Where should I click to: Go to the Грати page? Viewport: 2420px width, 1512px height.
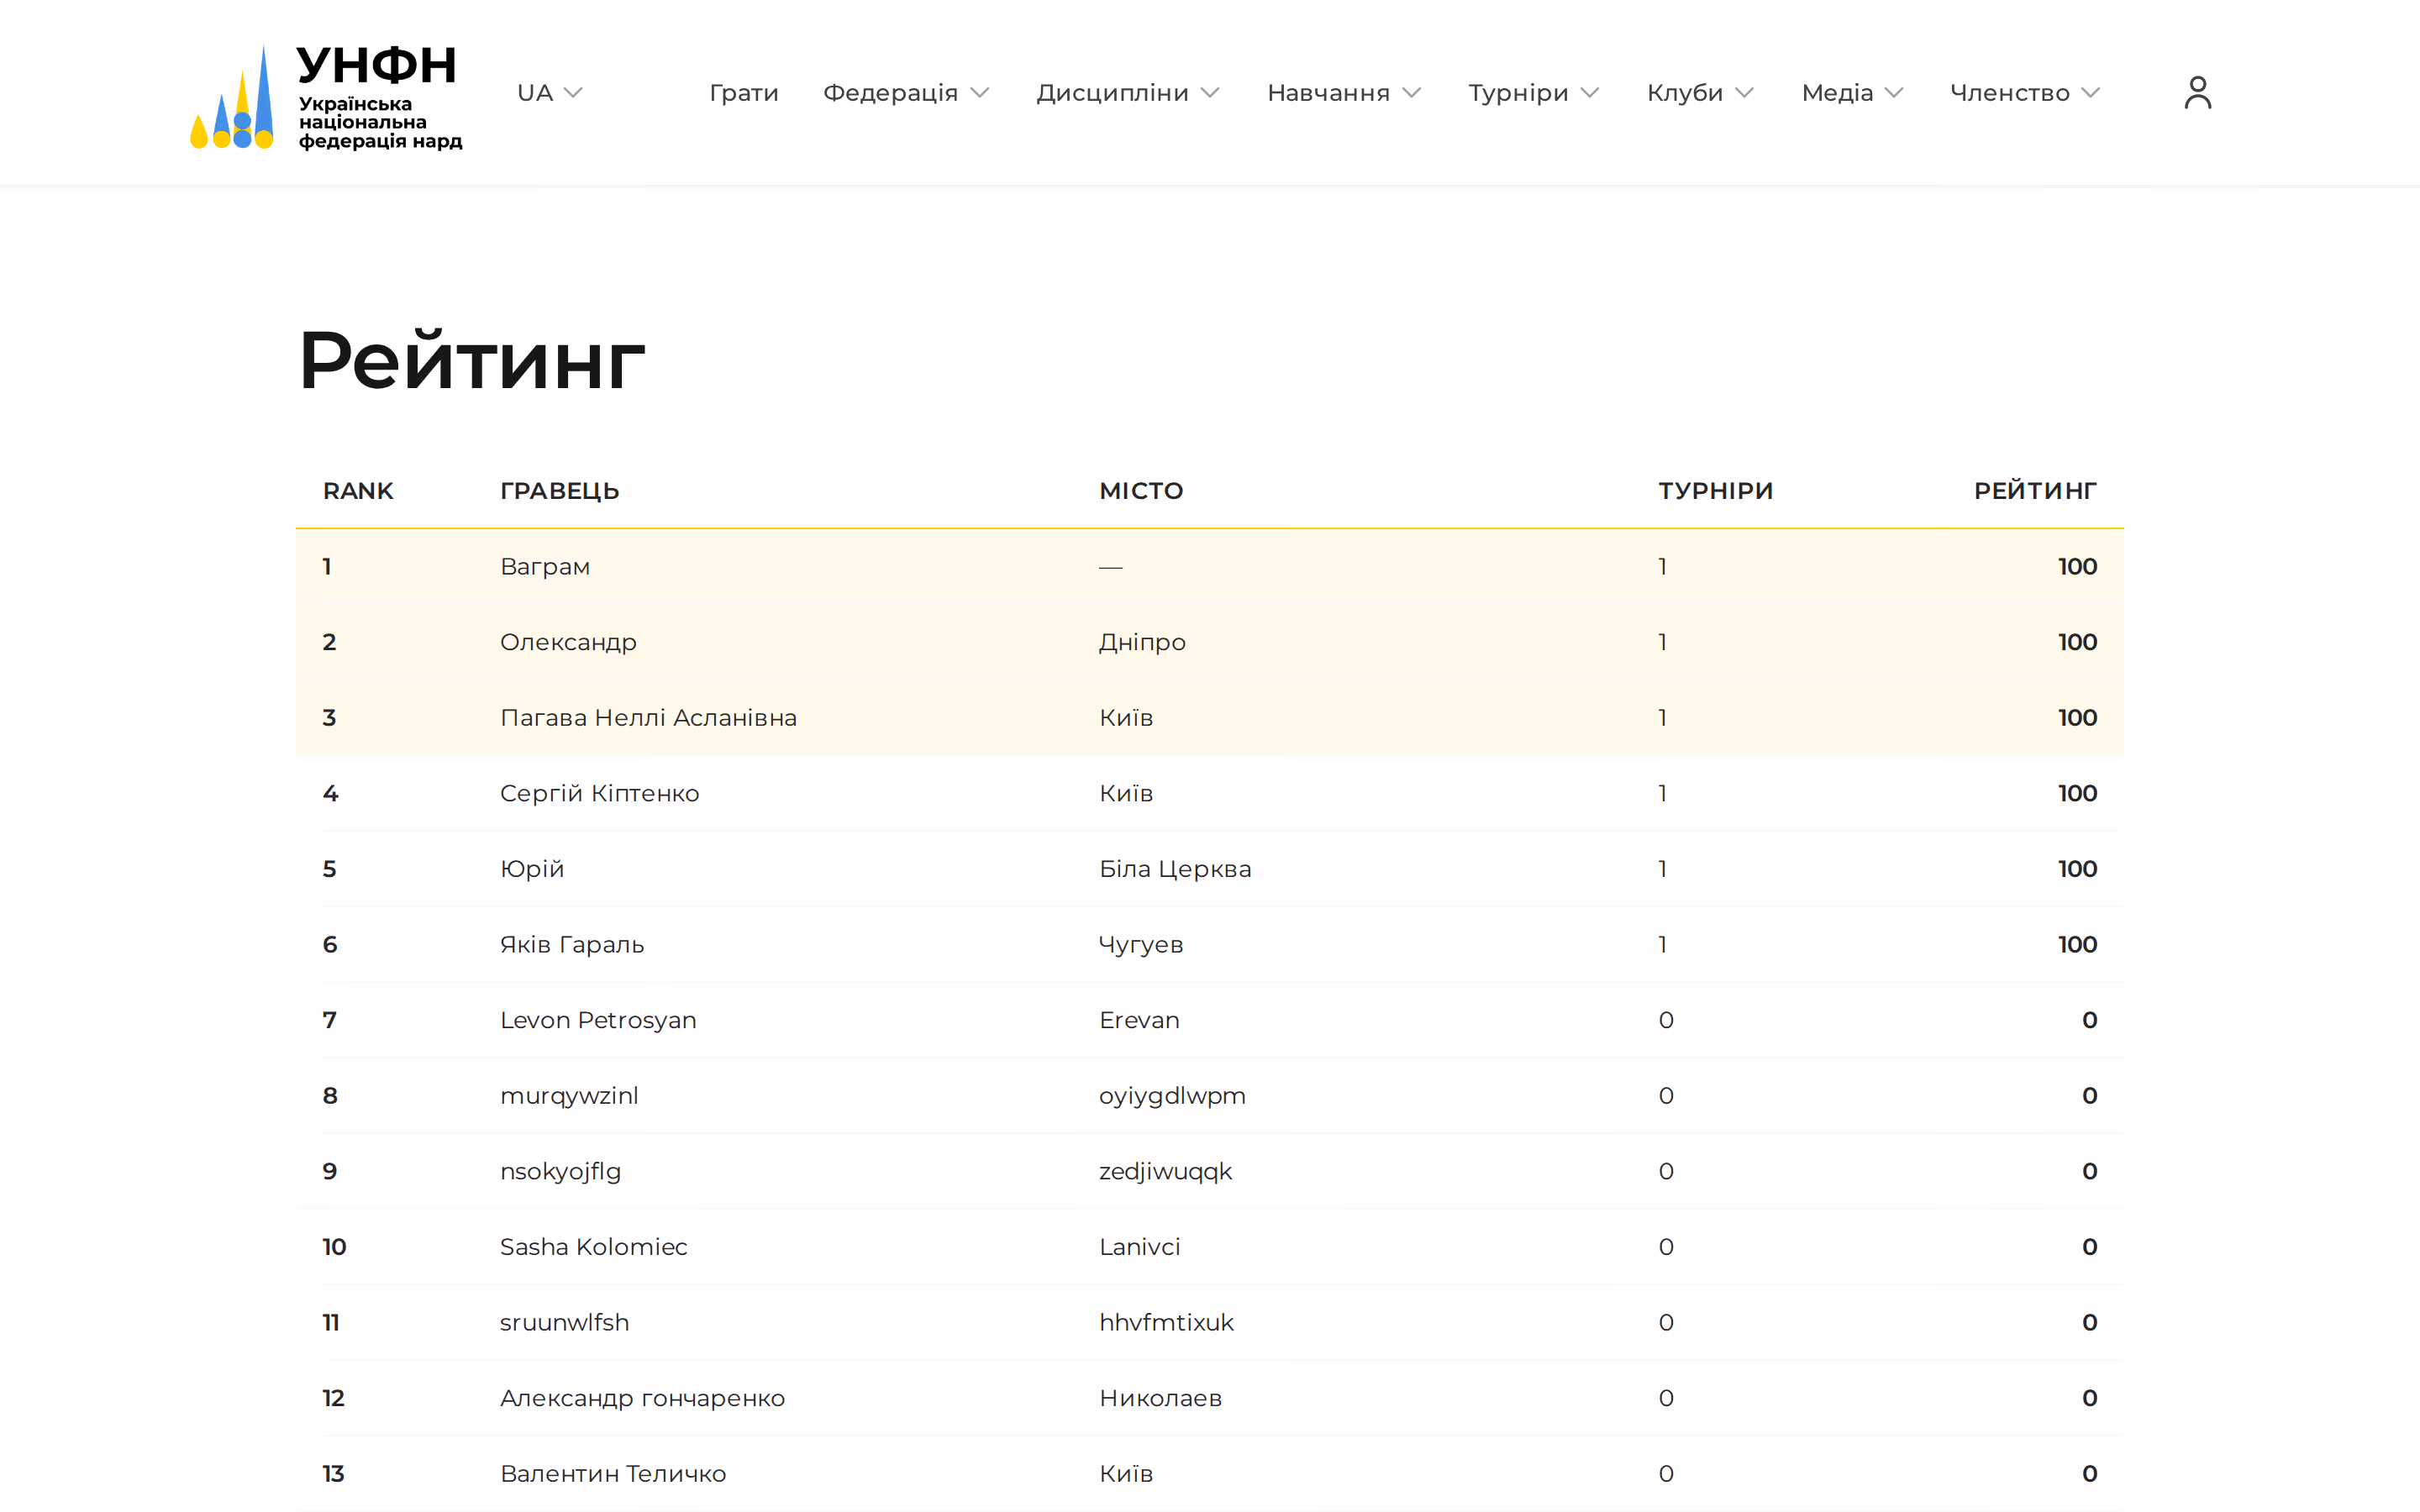[x=744, y=93]
